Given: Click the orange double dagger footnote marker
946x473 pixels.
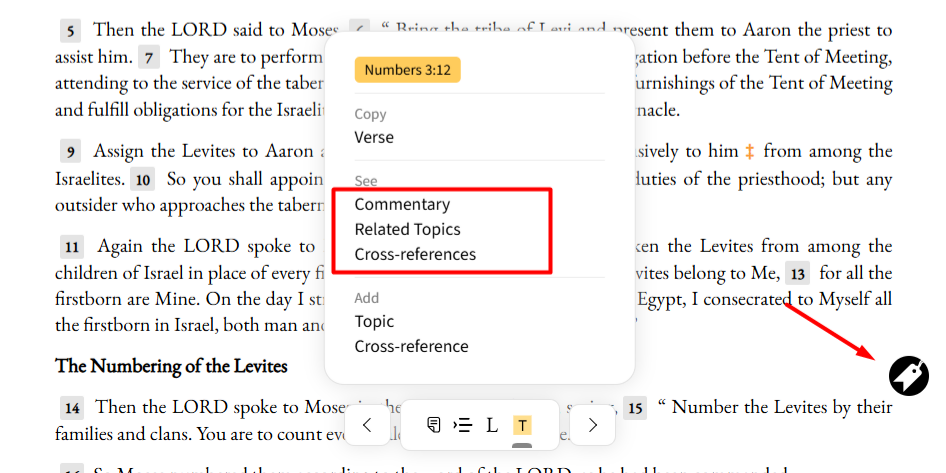Looking at the screenshot, I should tap(750, 151).
